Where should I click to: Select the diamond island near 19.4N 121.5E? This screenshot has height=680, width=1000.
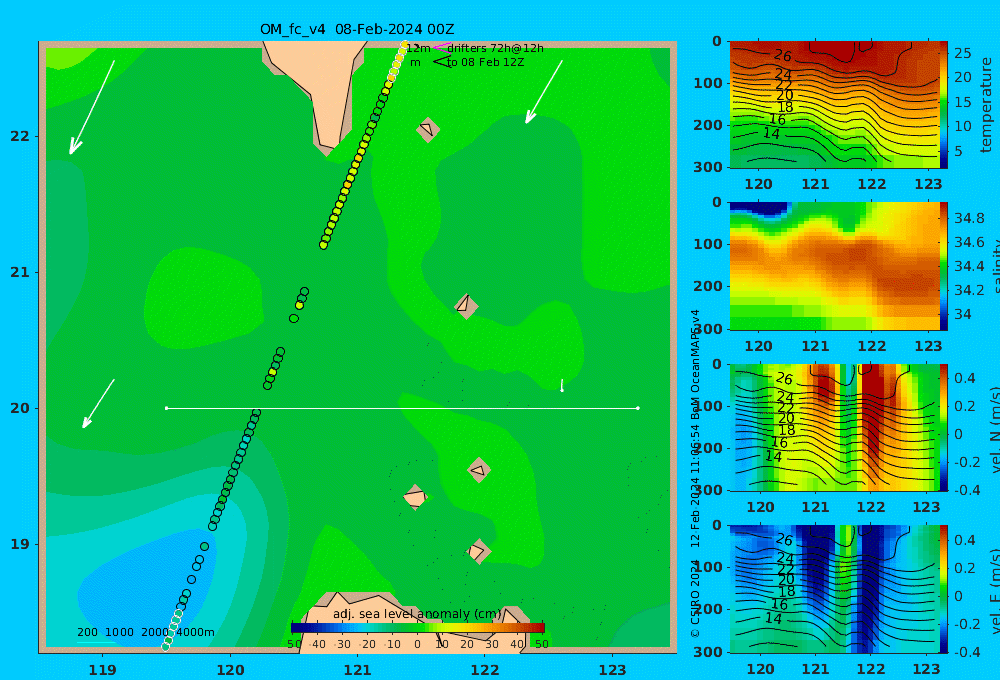[x=416, y=496]
